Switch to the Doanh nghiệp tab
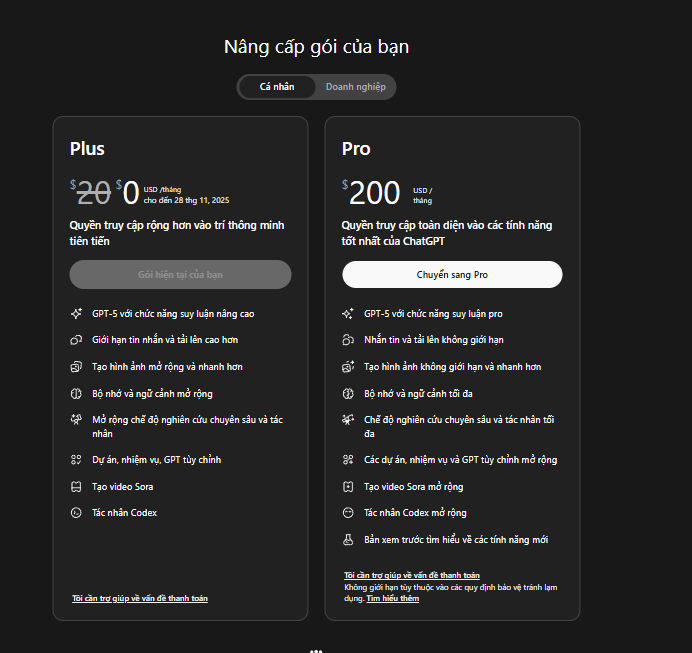 [355, 87]
